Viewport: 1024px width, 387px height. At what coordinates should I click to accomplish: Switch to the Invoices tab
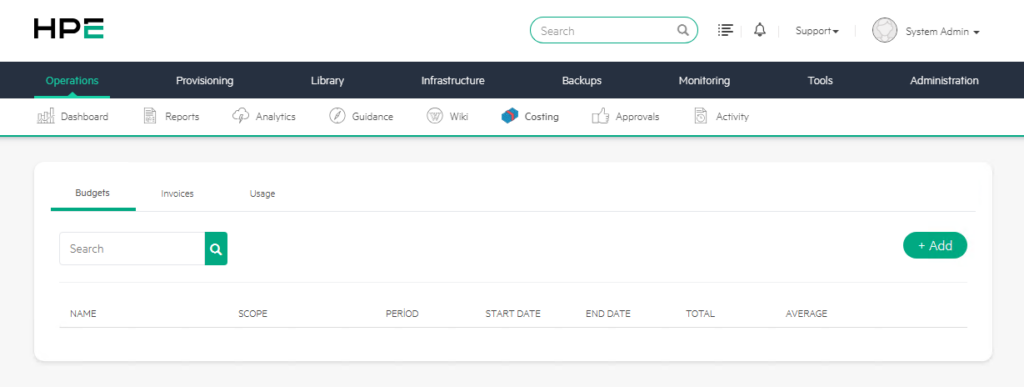178,194
